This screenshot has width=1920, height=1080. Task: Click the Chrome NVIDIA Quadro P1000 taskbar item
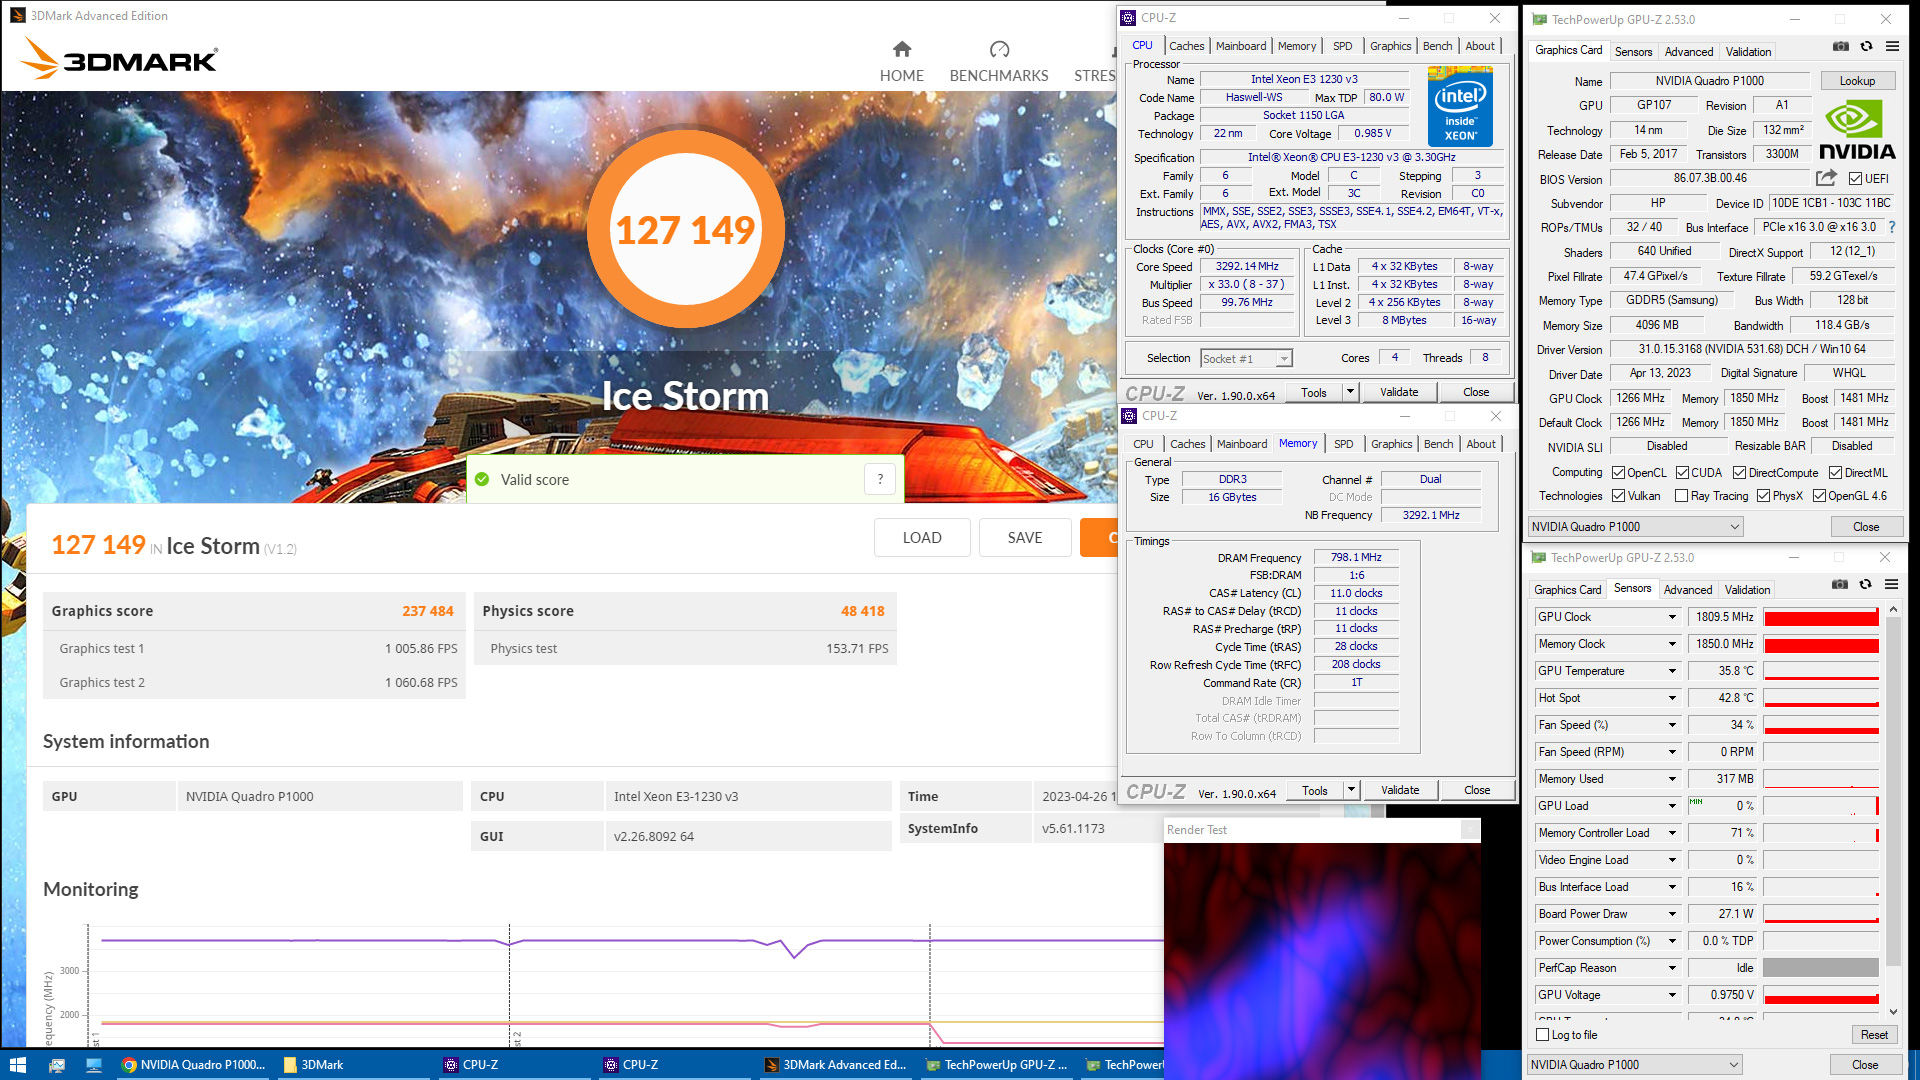194,1065
